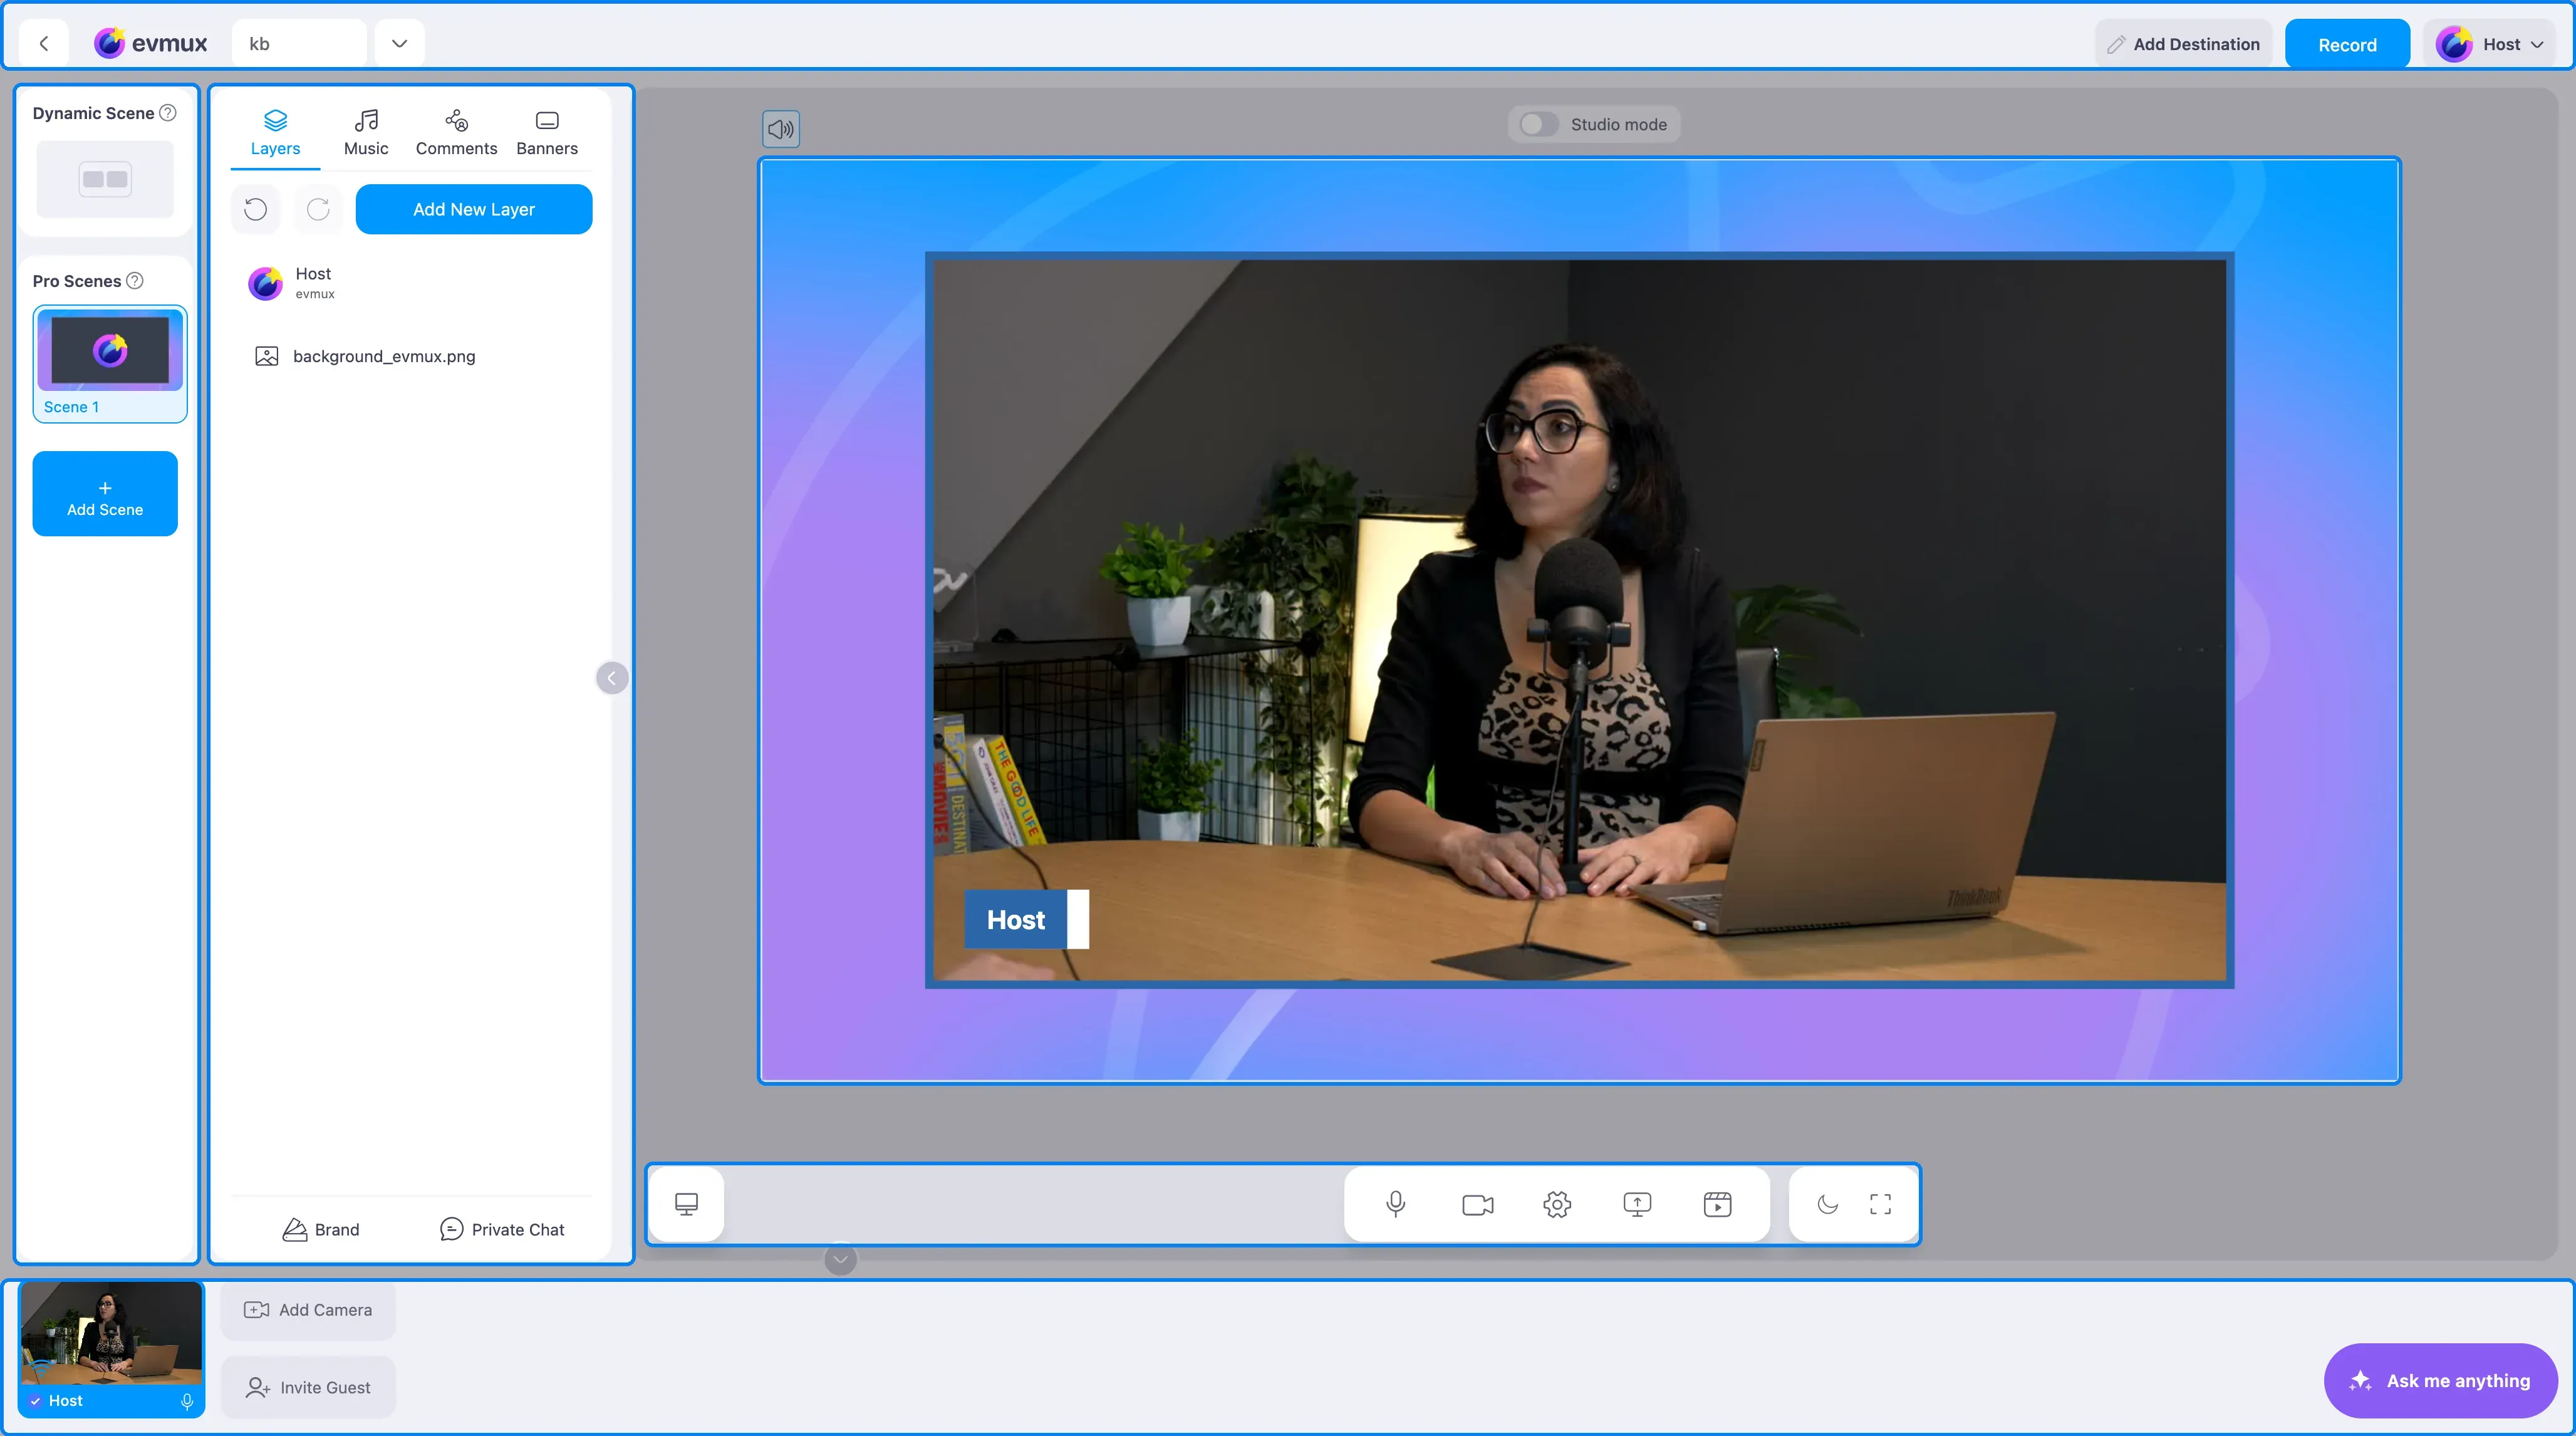Click the undo arrow in Layers
The width and height of the screenshot is (2576, 1436).
point(256,209)
